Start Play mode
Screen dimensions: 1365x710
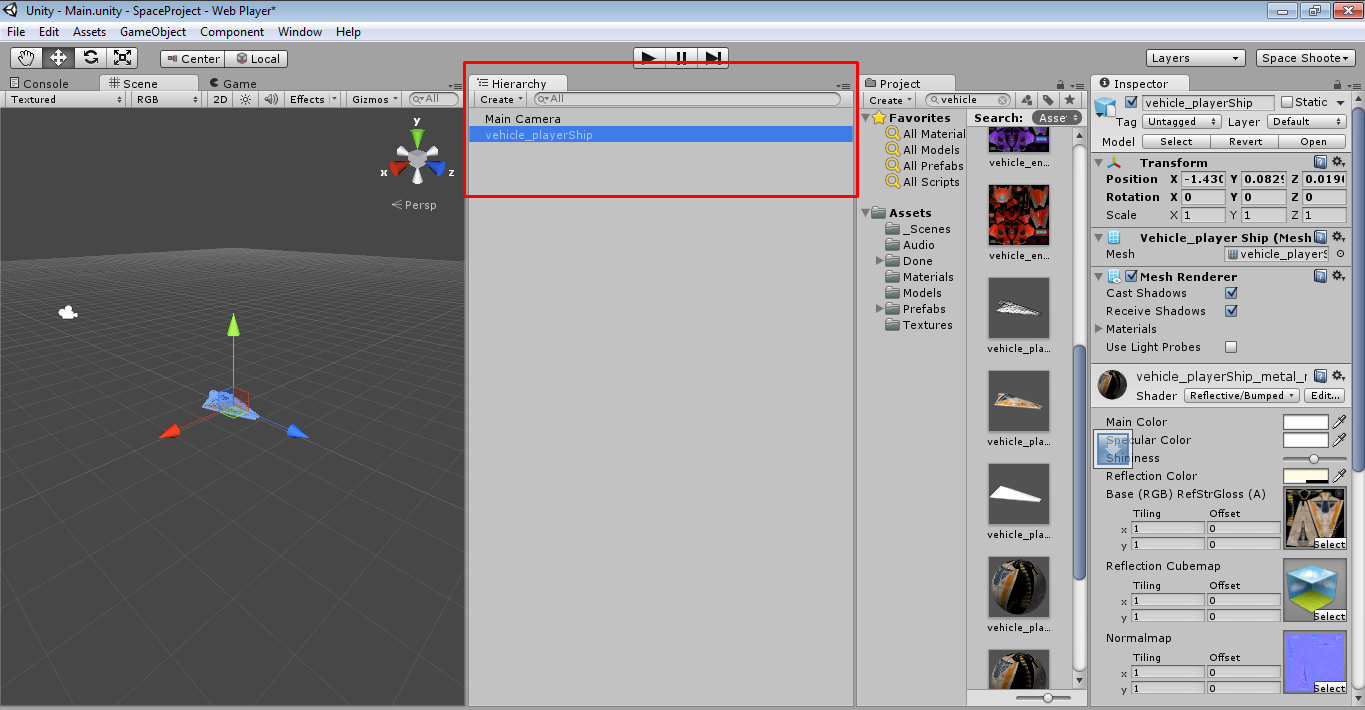click(x=649, y=58)
